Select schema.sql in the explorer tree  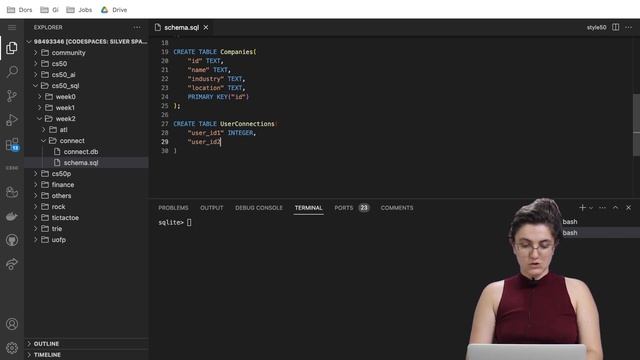click(x=87, y=163)
